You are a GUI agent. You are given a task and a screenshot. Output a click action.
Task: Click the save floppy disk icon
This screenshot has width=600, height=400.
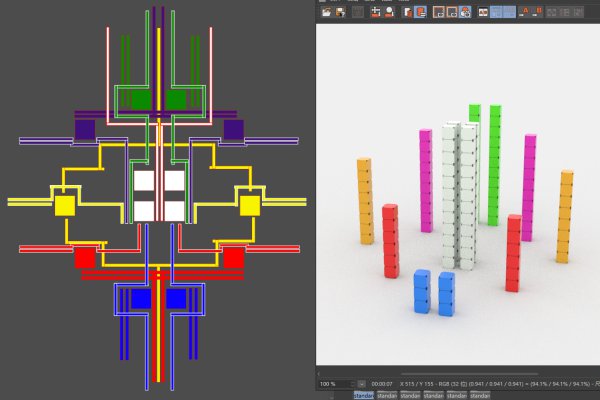pyautogui.click(x=341, y=12)
